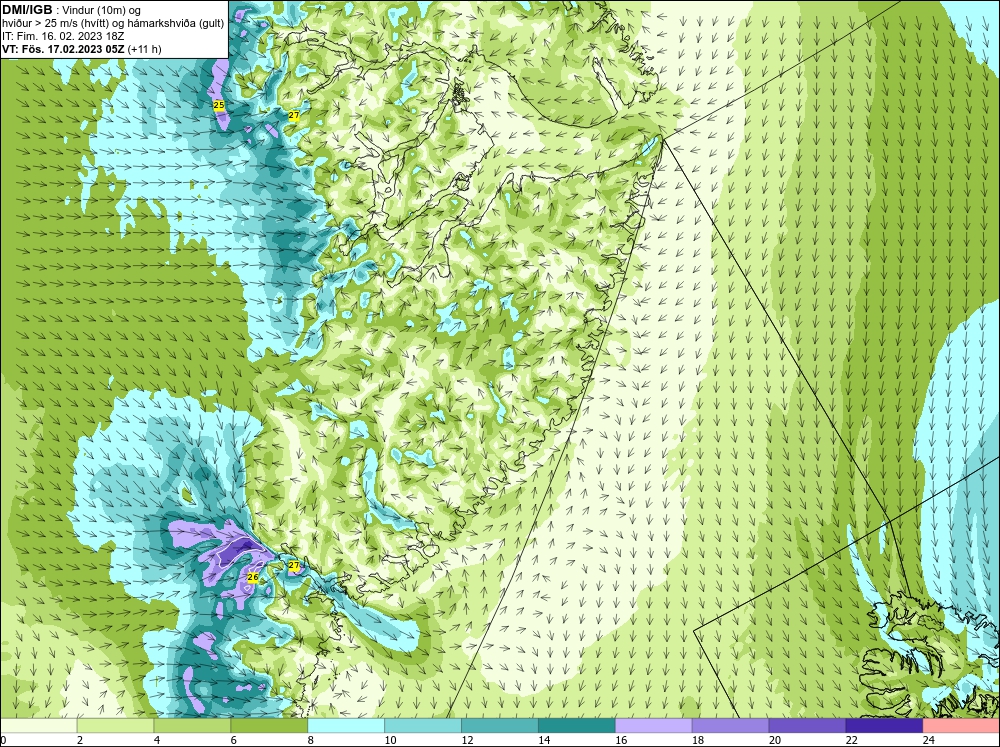The height and width of the screenshot is (747, 1000).
Task: Click the 14 tick label on the colour scale
Action: click(544, 740)
